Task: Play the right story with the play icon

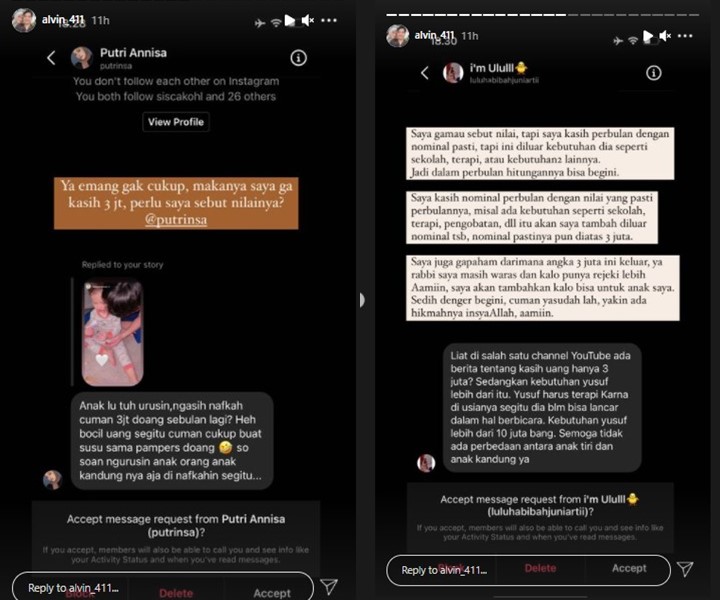Action: coord(647,36)
